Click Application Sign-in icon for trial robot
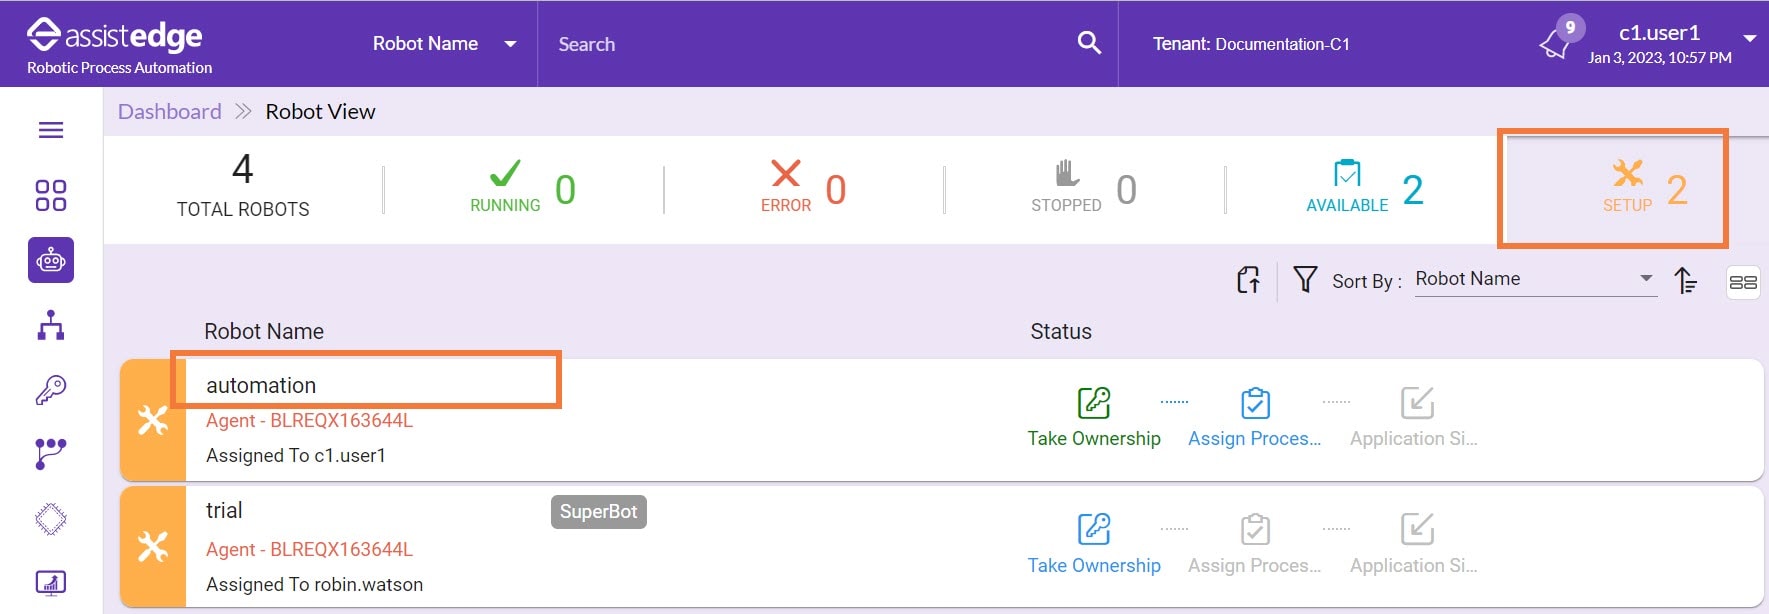Viewport: 1769px width, 614px height. click(1417, 529)
